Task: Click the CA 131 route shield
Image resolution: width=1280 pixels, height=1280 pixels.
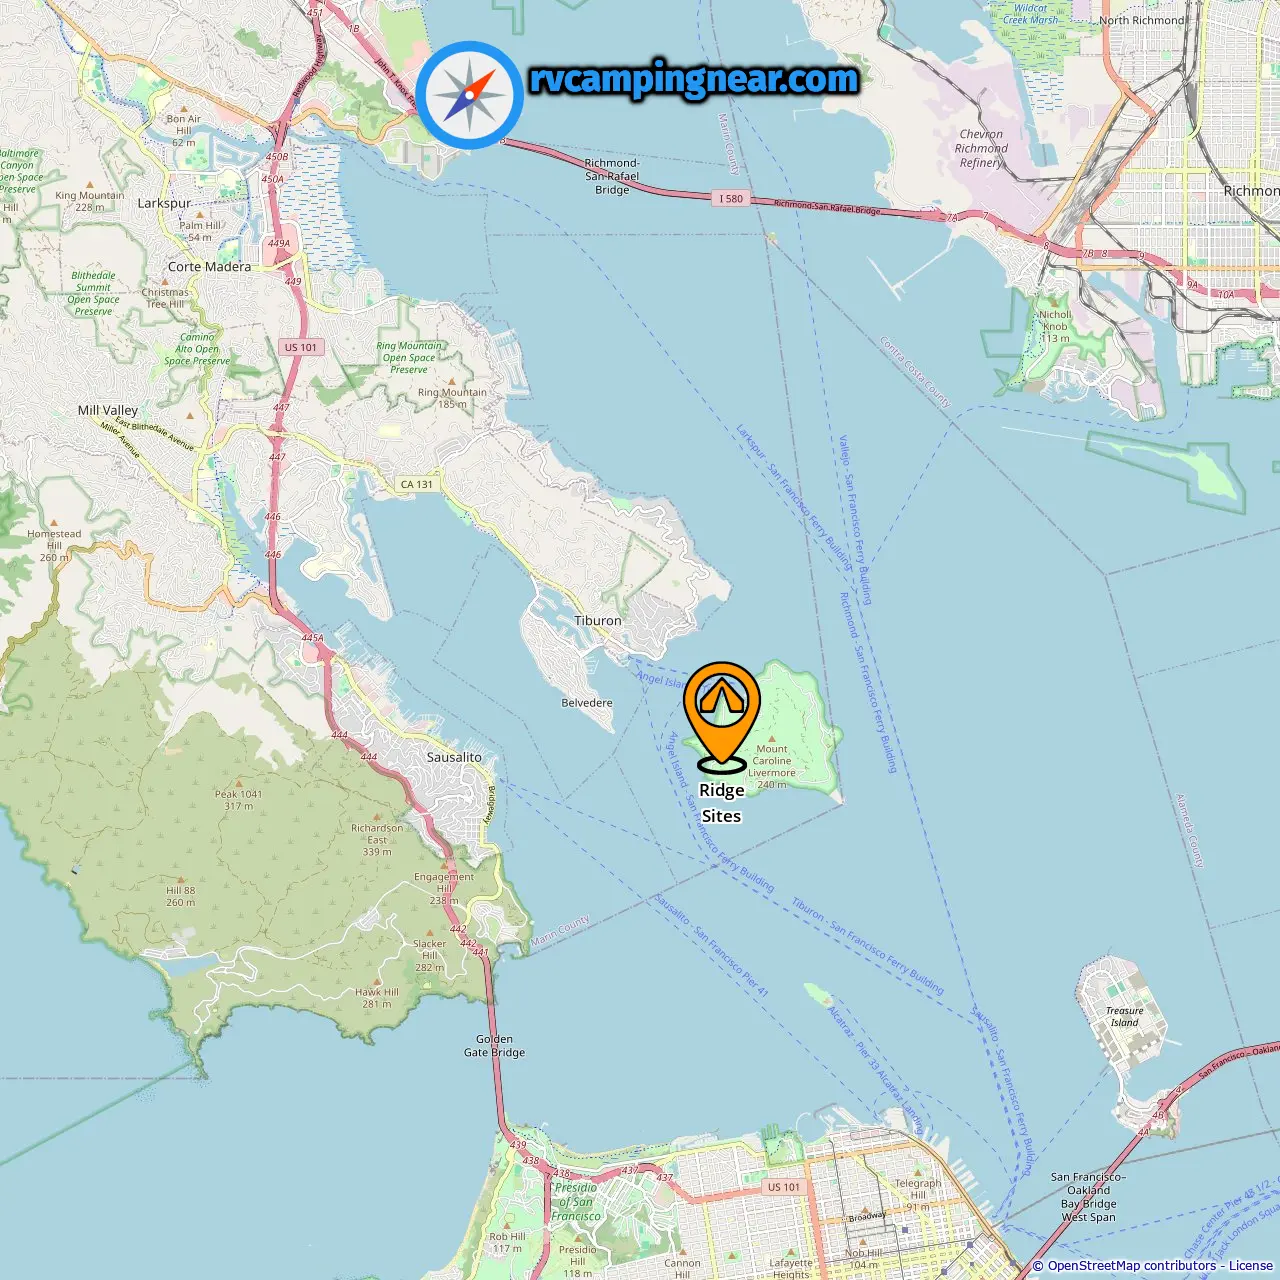Action: coord(417,484)
